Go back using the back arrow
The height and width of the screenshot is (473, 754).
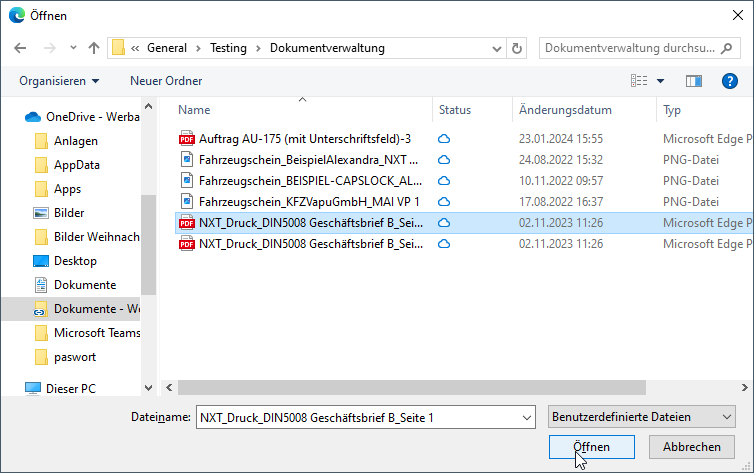[x=20, y=48]
